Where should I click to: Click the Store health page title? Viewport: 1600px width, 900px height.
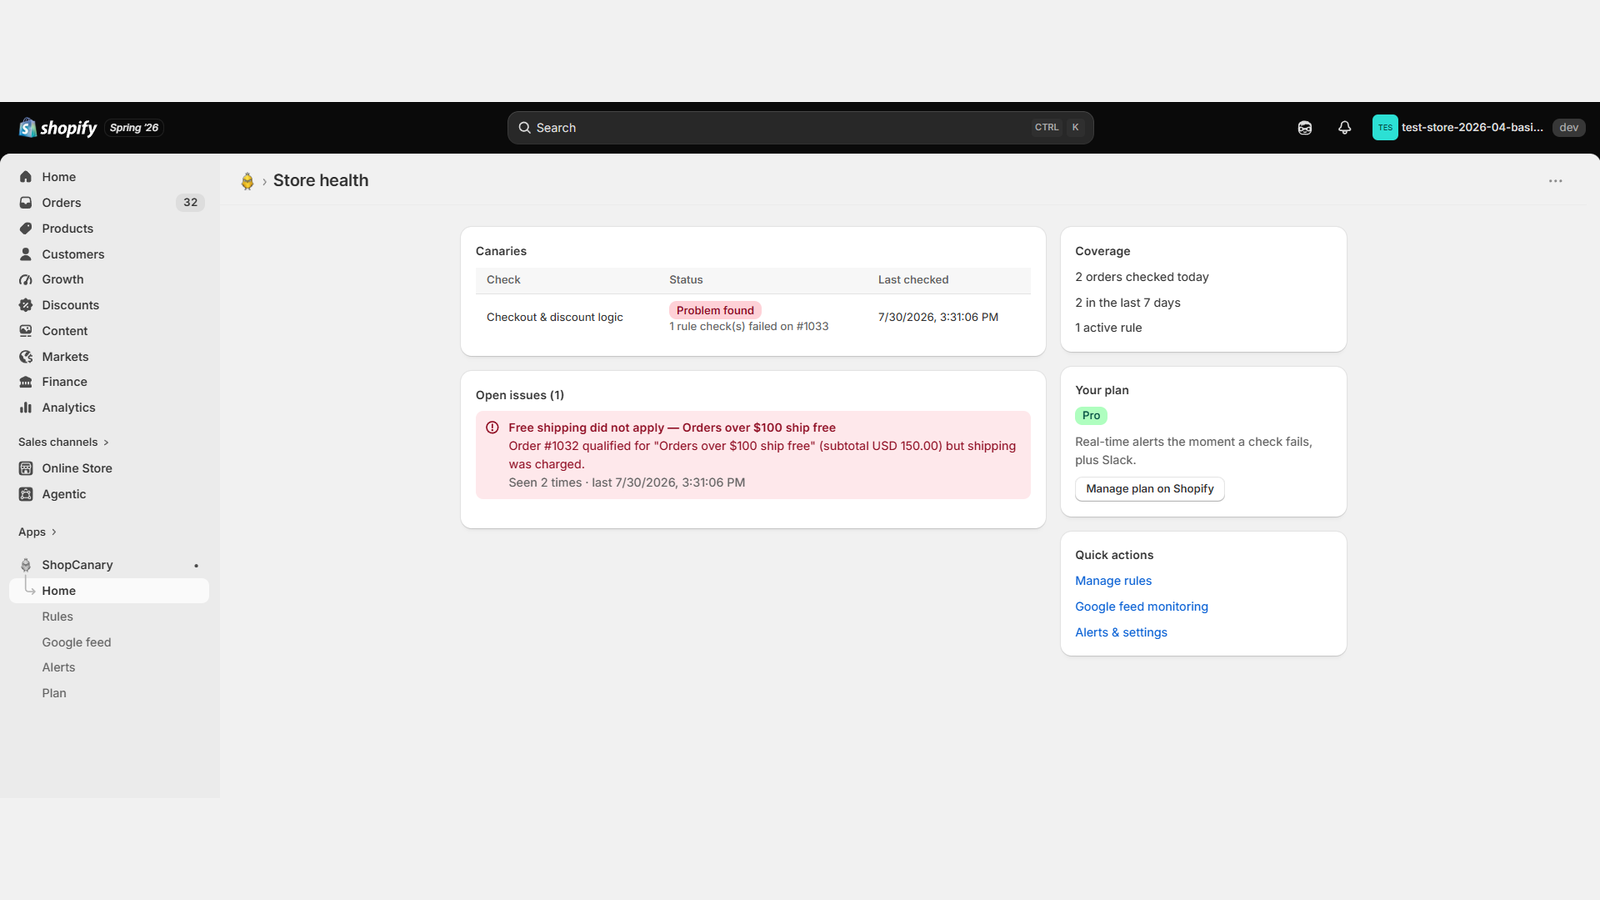point(321,181)
